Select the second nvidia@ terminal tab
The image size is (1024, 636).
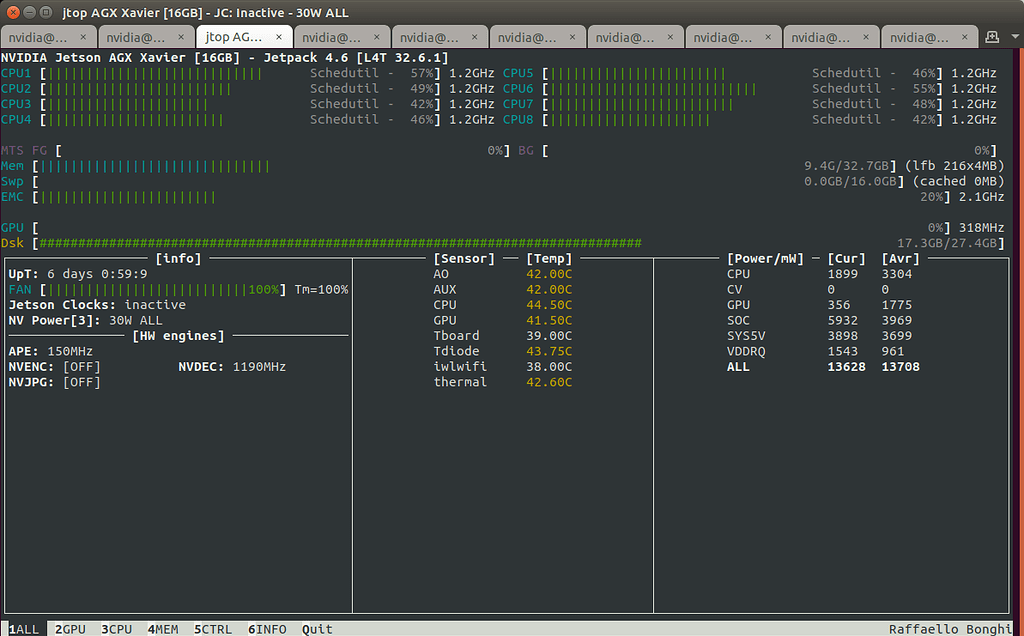138,38
